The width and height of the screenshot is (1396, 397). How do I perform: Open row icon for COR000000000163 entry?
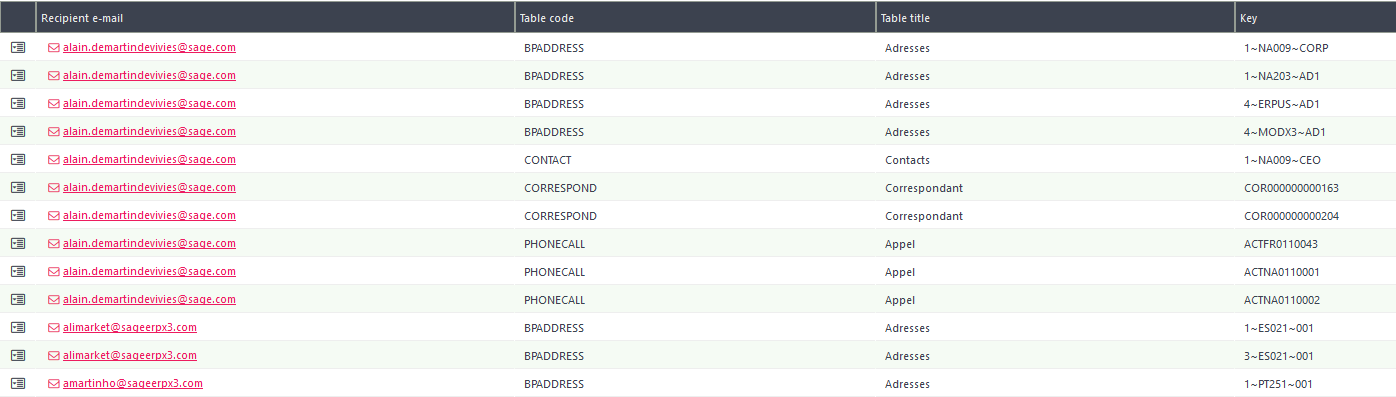click(x=18, y=187)
